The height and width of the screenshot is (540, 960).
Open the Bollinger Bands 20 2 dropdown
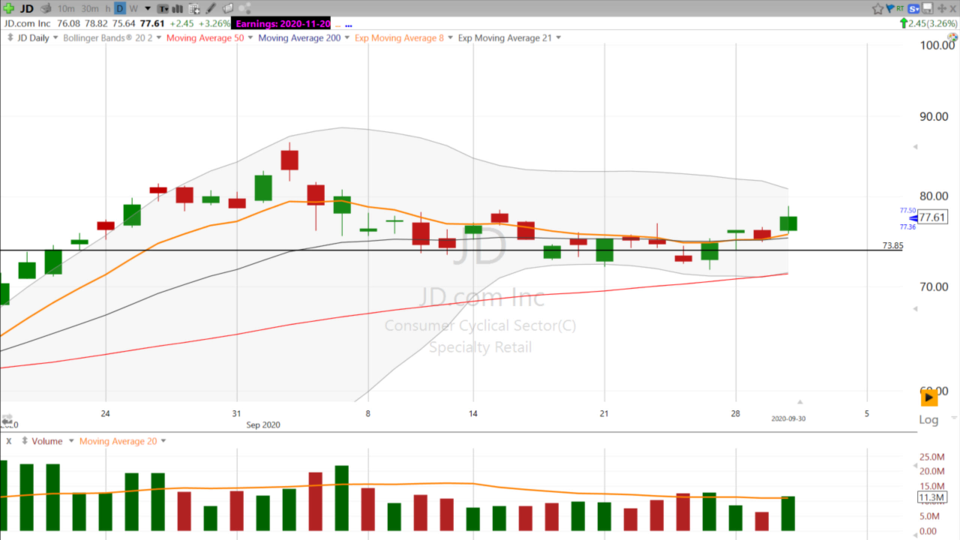coord(159,38)
